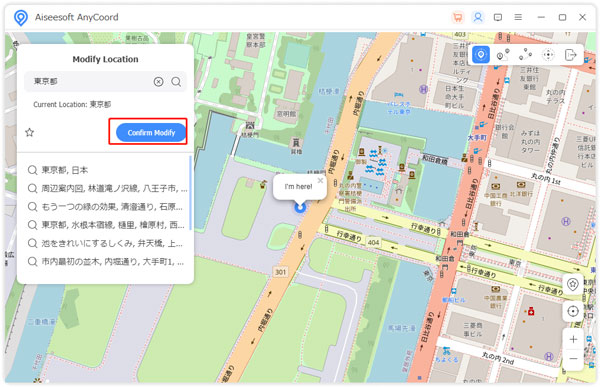Image resolution: width=600 pixels, height=387 pixels.
Task: Recenter the map to the current location
Action: (x=572, y=311)
